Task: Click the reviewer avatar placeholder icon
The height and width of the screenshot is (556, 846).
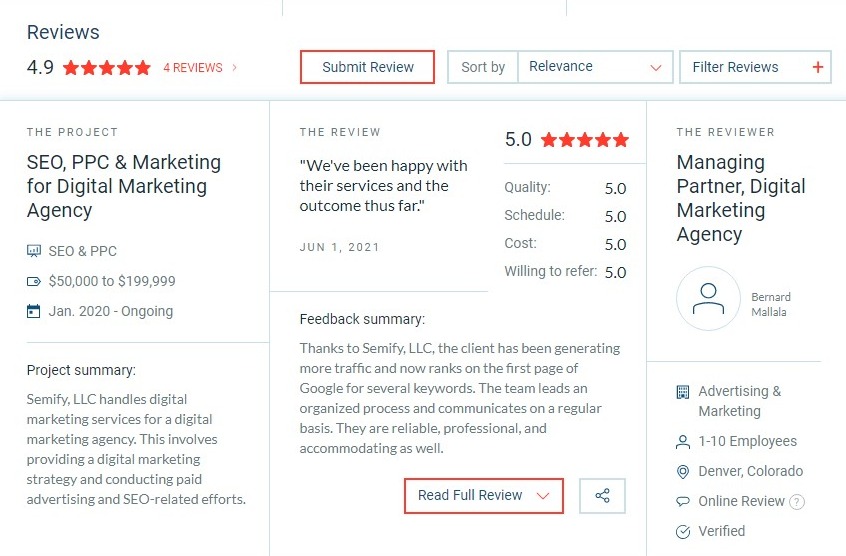Action: click(708, 298)
